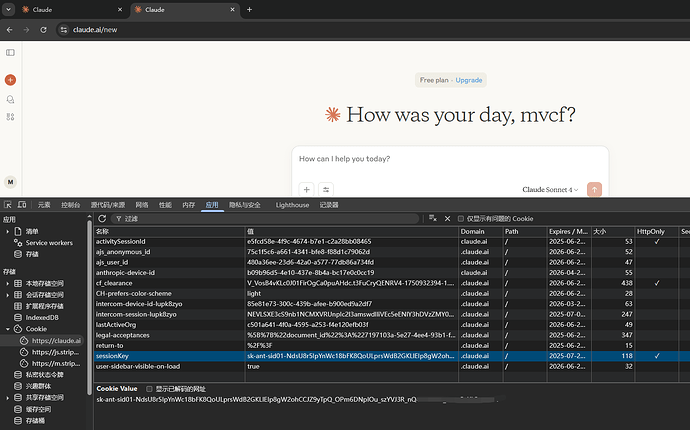The height and width of the screenshot is (430, 690).
Task: Select the legal-acceptances cookie row
Action: click(392, 335)
